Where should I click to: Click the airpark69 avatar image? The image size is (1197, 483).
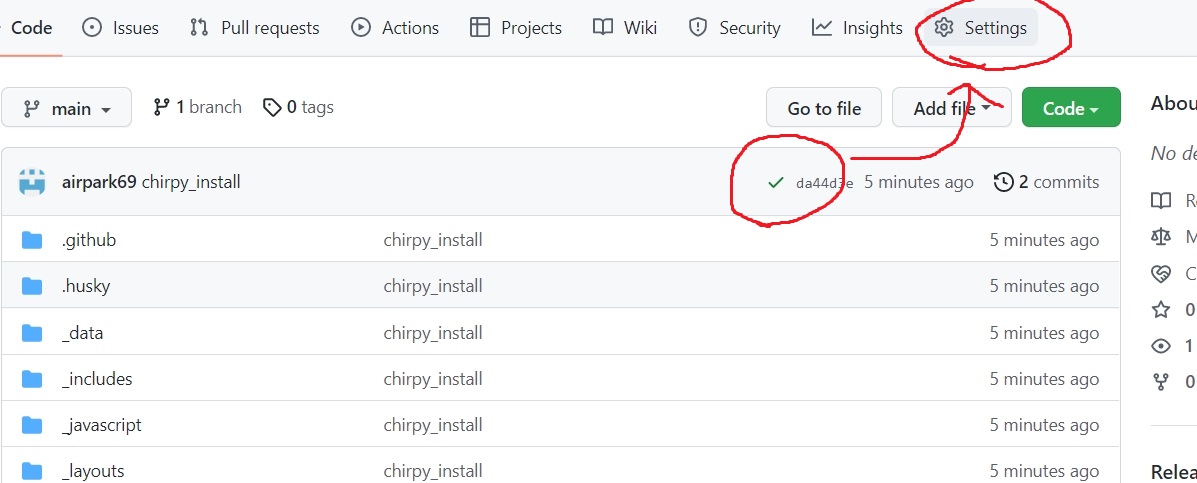point(32,182)
